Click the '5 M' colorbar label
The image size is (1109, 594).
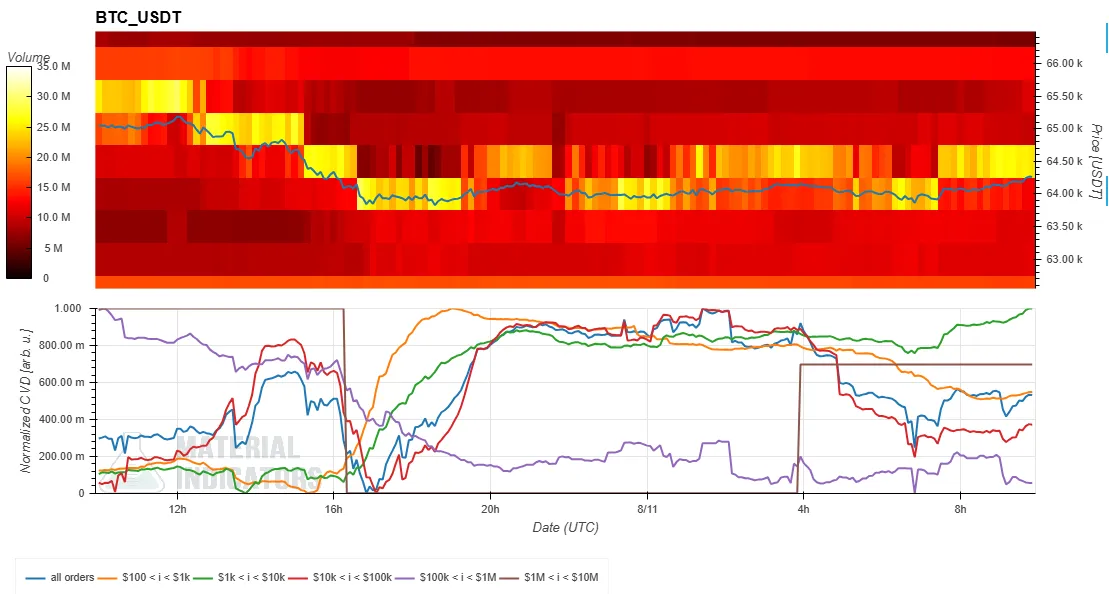(54, 248)
